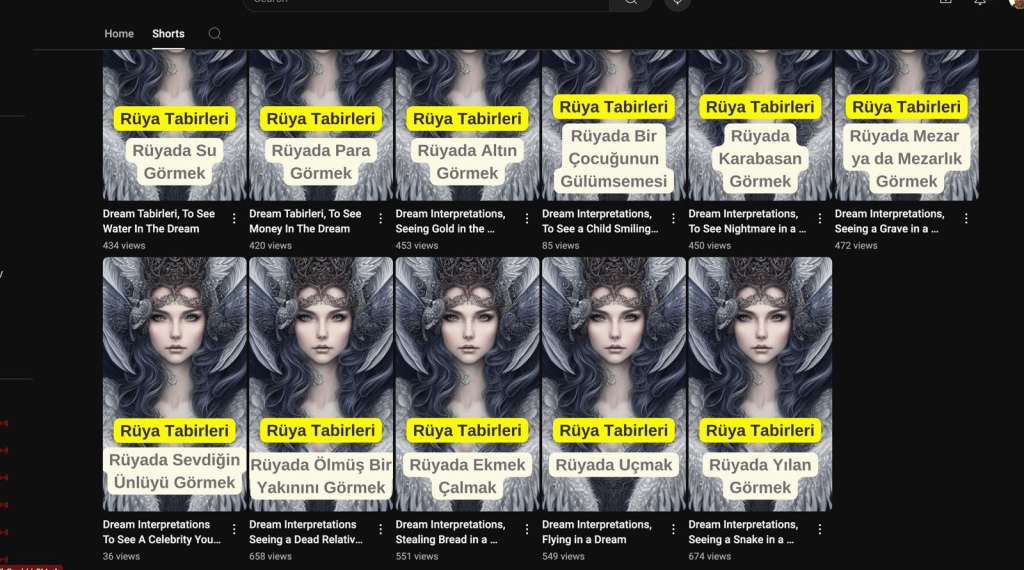Click the '551 views' text
Viewport: 1024px width, 570px height.
[417, 556]
